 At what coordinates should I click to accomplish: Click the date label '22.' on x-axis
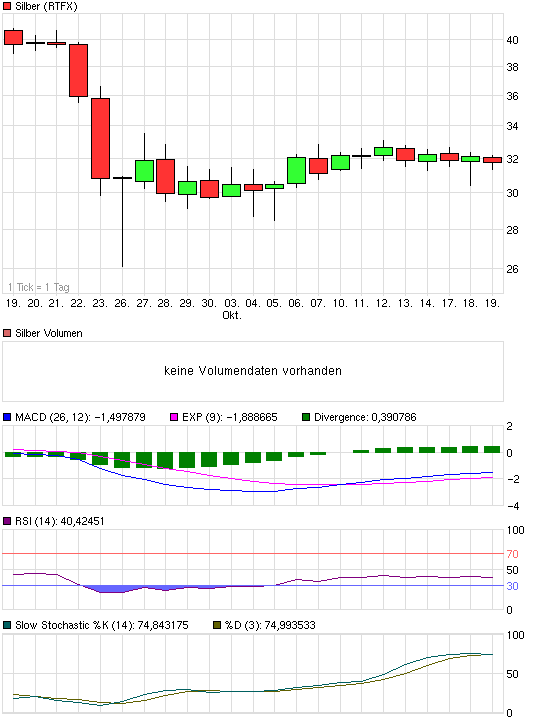pos(78,303)
